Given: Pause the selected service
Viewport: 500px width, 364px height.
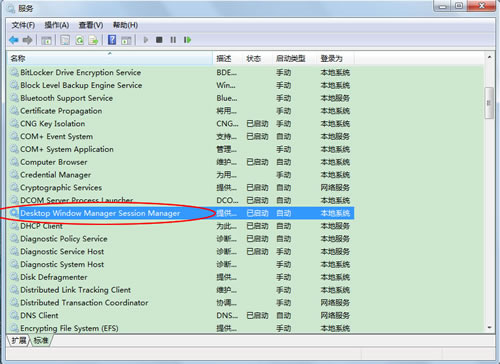Looking at the screenshot, I should (x=173, y=40).
